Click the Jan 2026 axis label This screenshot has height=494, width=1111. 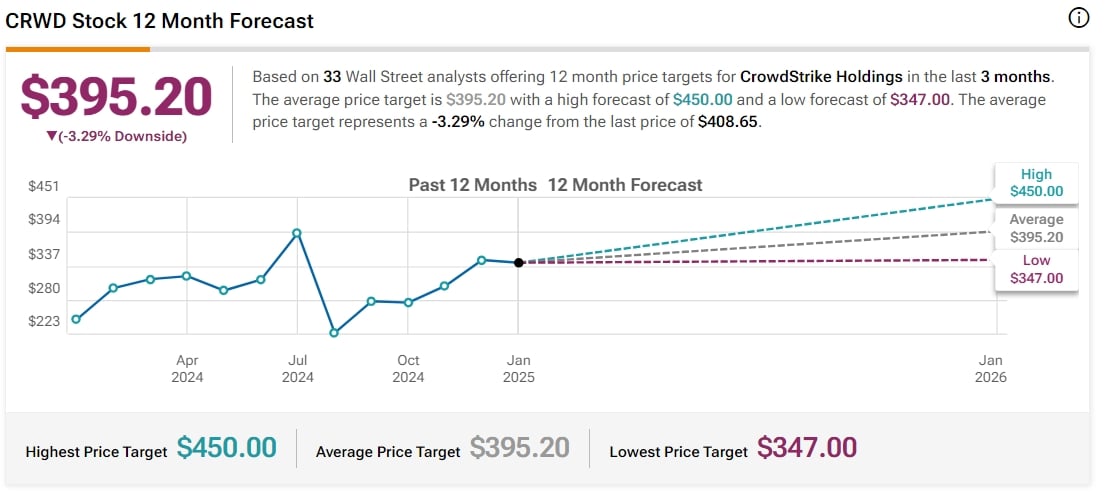[990, 368]
